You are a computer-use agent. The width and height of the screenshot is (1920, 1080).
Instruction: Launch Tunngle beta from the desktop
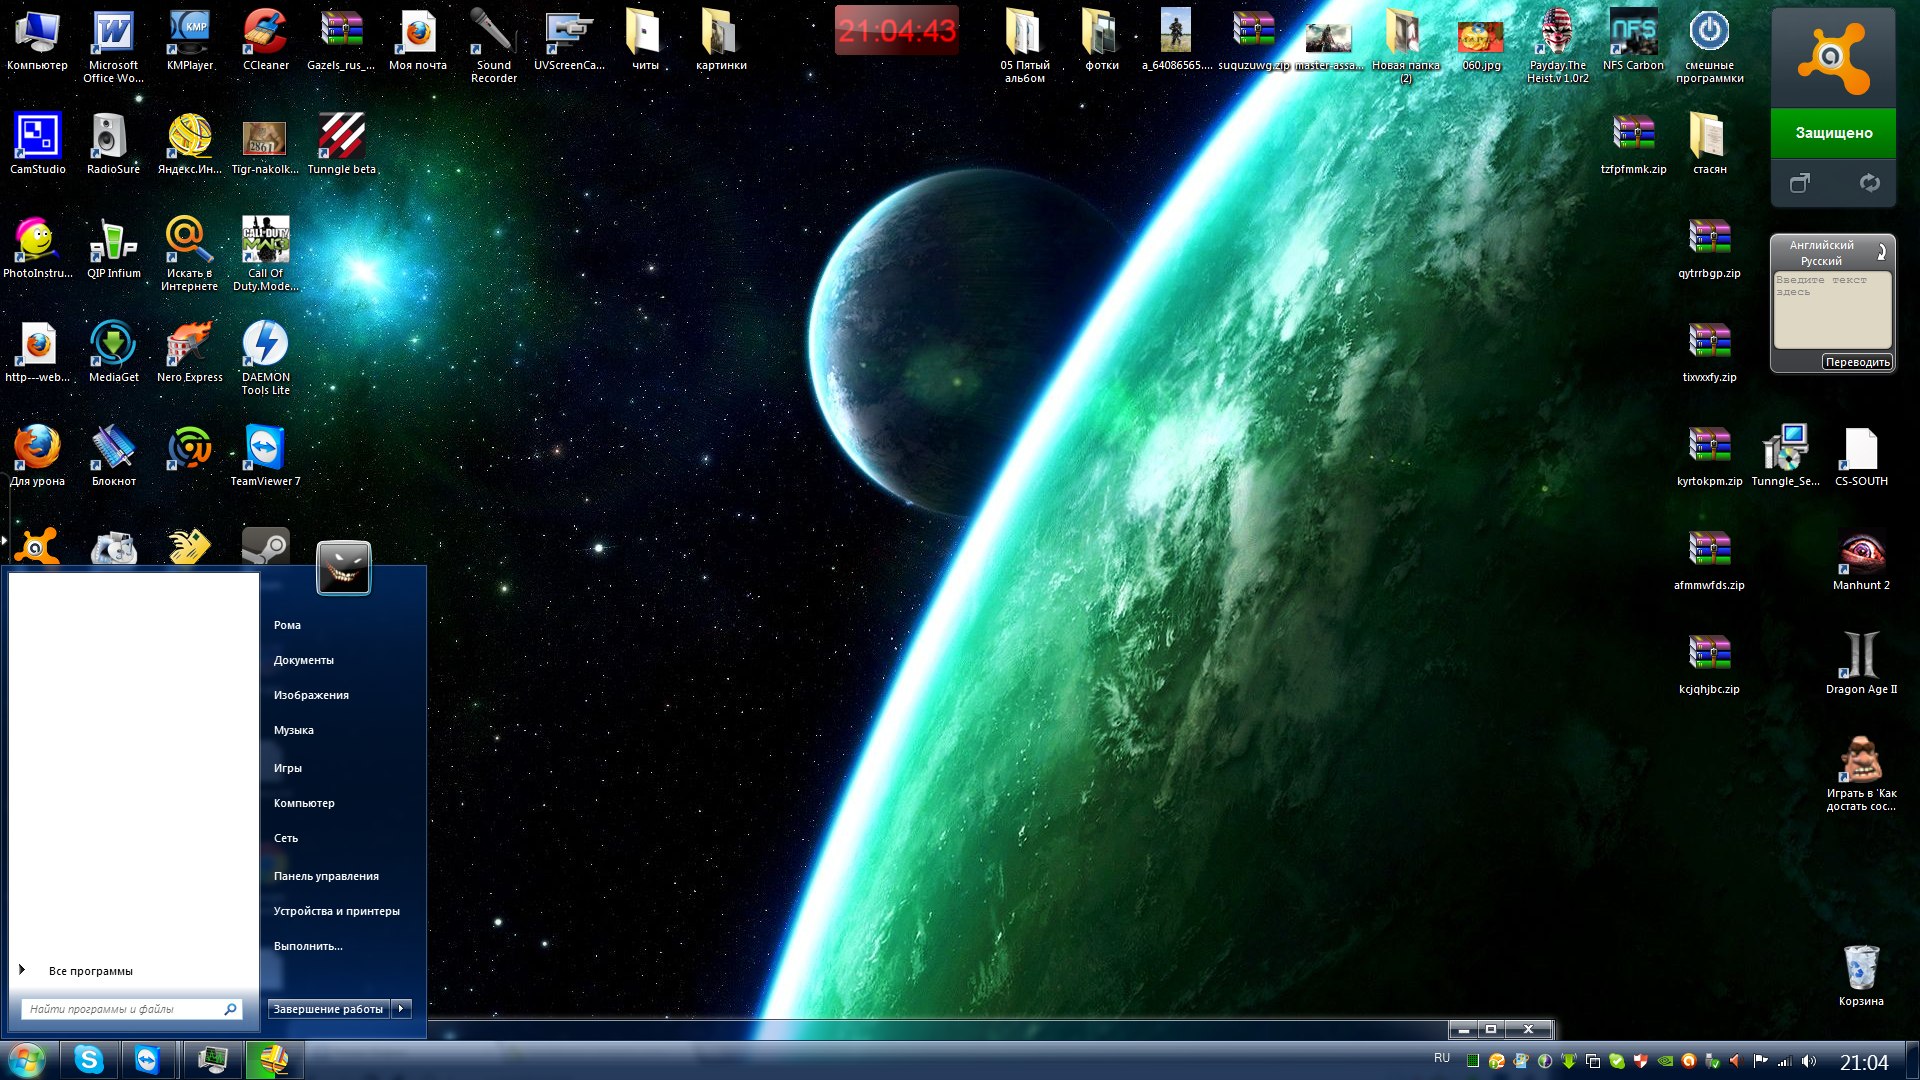(x=341, y=144)
